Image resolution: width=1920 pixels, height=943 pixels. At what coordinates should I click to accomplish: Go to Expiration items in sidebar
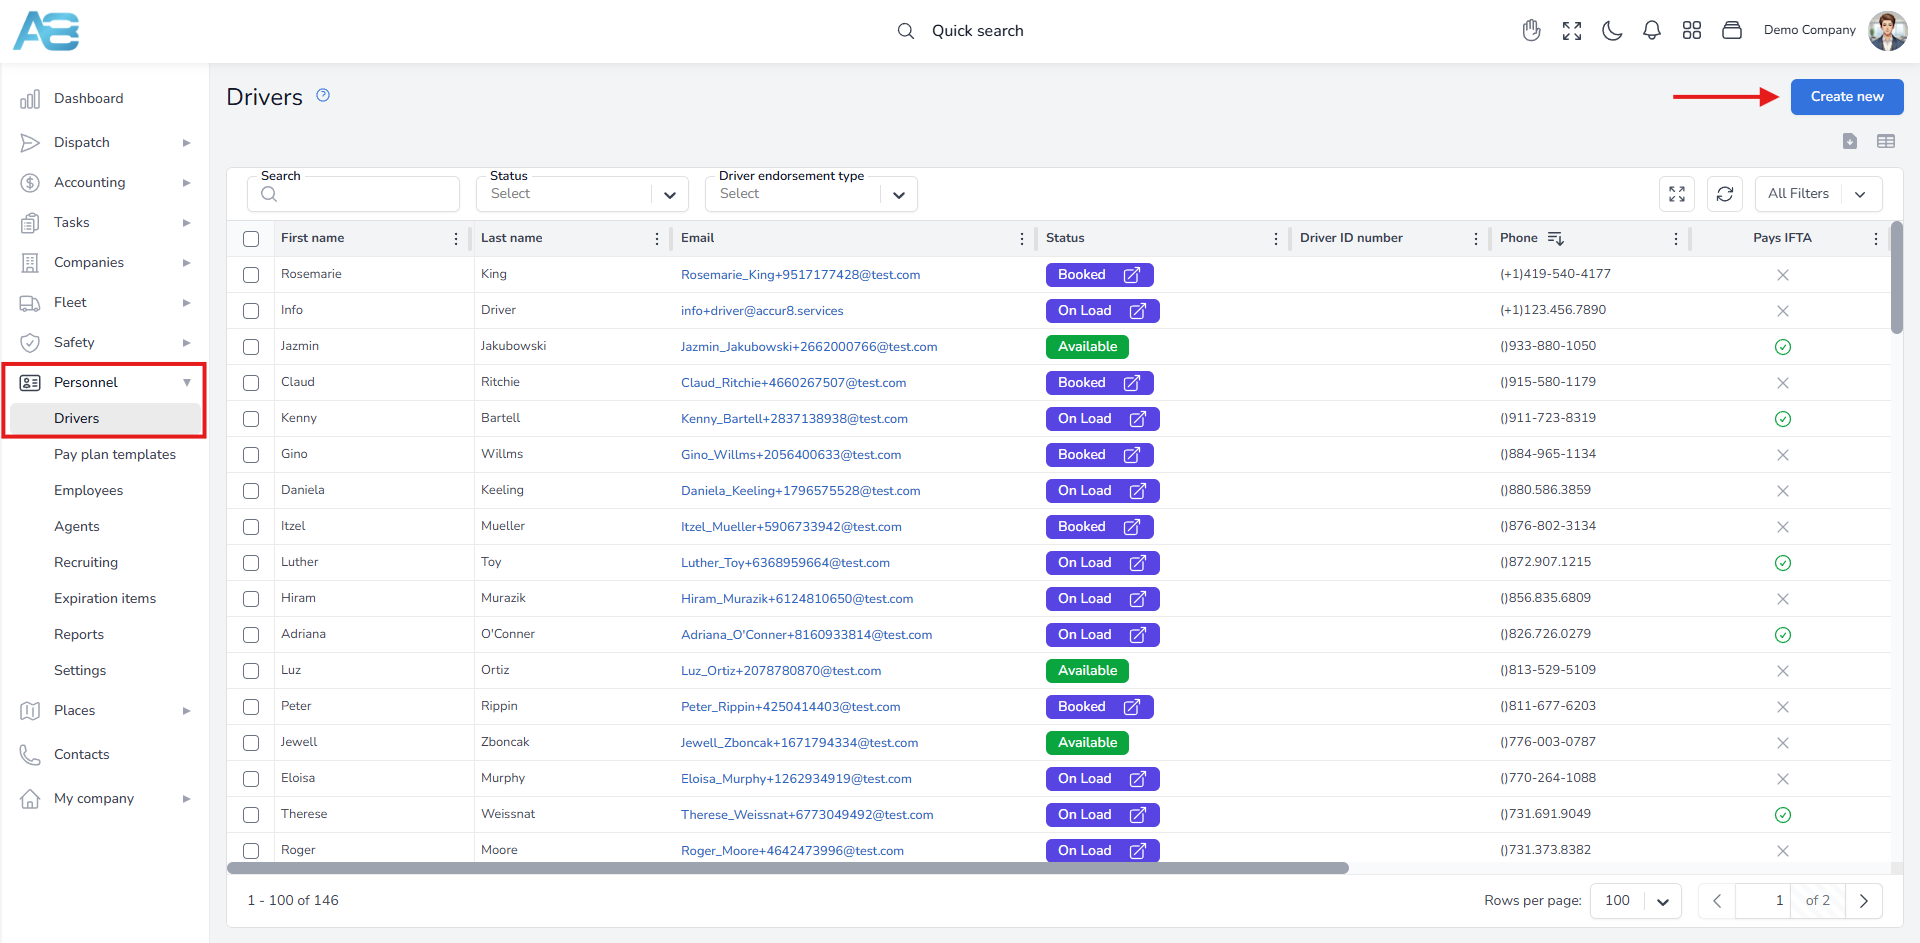point(105,599)
